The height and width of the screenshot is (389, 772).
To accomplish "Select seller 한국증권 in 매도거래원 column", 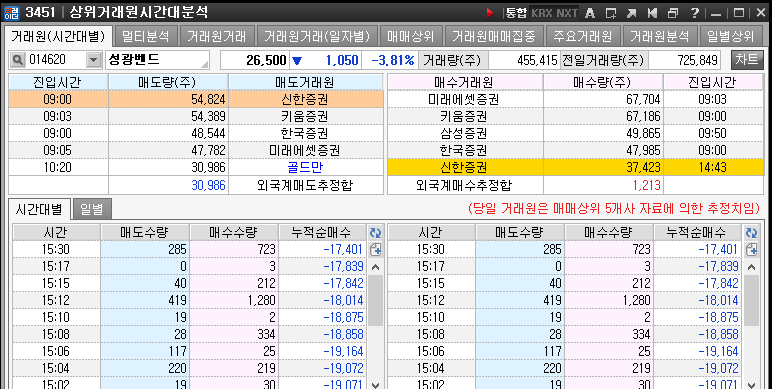I will [x=306, y=133].
